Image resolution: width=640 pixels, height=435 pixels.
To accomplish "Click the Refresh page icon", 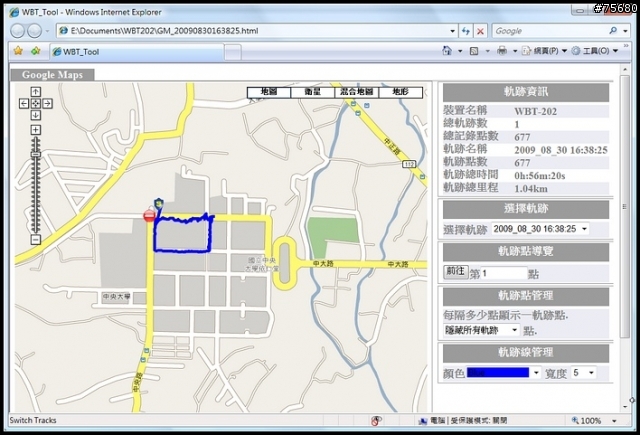I will tap(466, 31).
